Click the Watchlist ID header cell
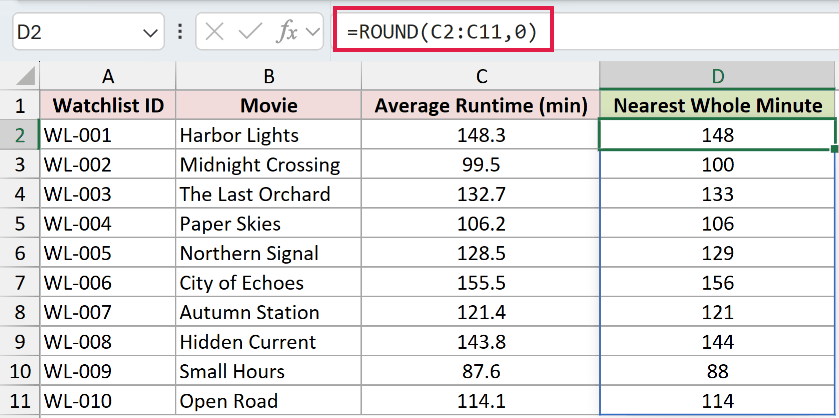The width and height of the screenshot is (839, 418). tap(108, 105)
